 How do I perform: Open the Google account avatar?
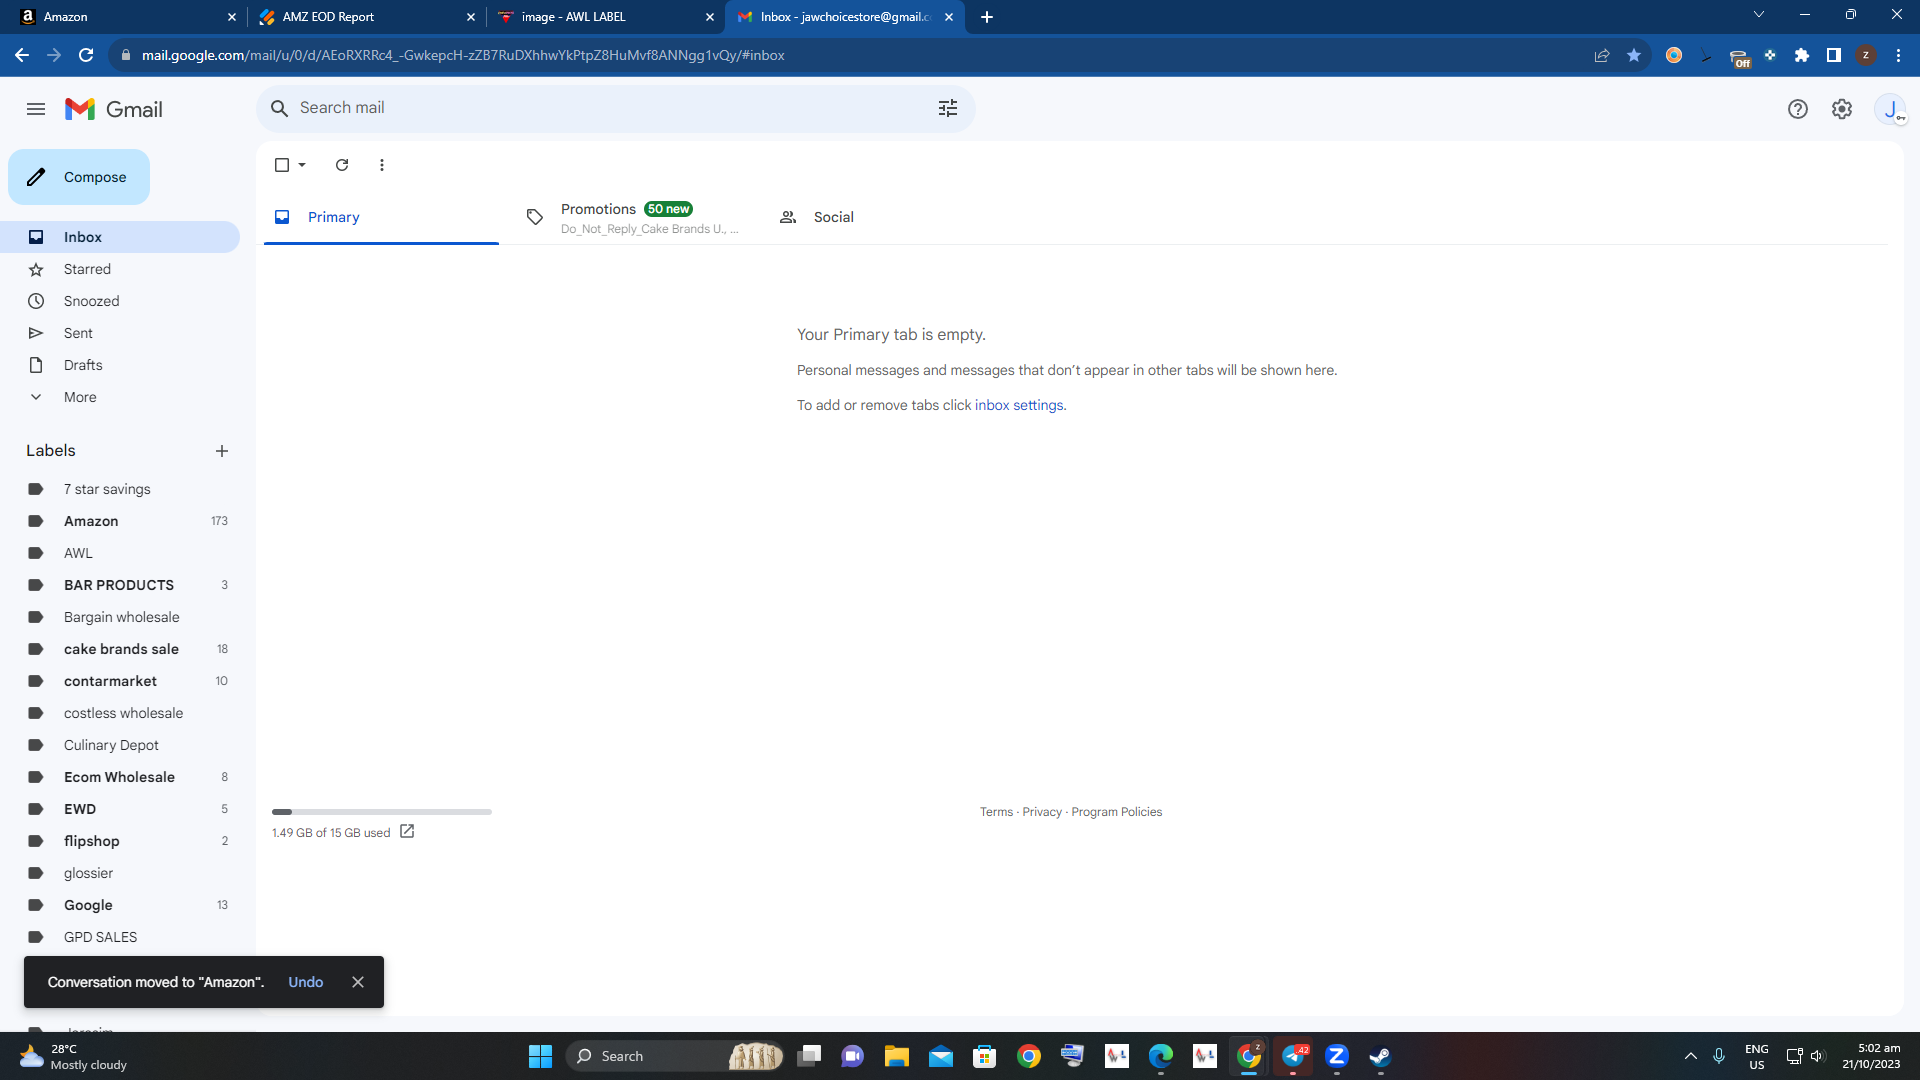coord(1890,109)
